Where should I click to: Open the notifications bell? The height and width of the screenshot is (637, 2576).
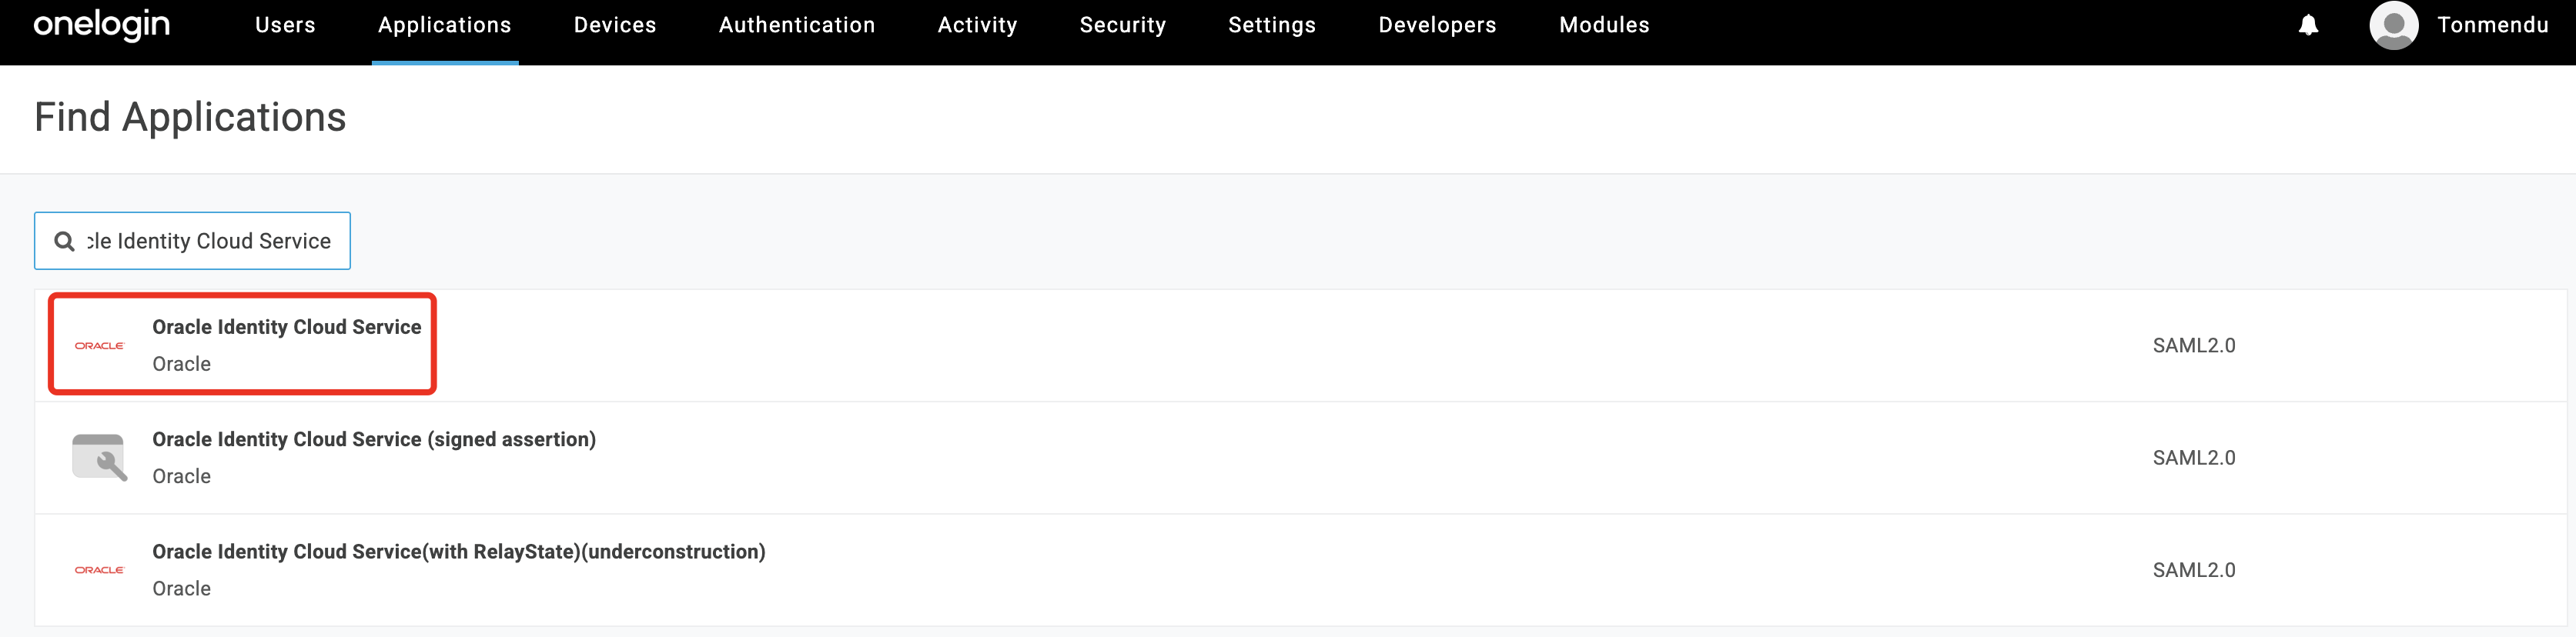(2308, 25)
